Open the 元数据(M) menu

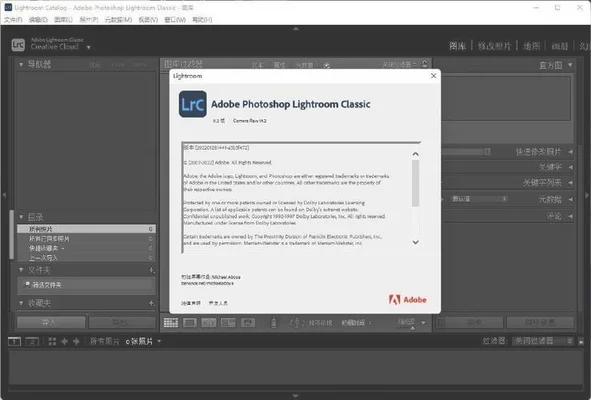coord(118,20)
